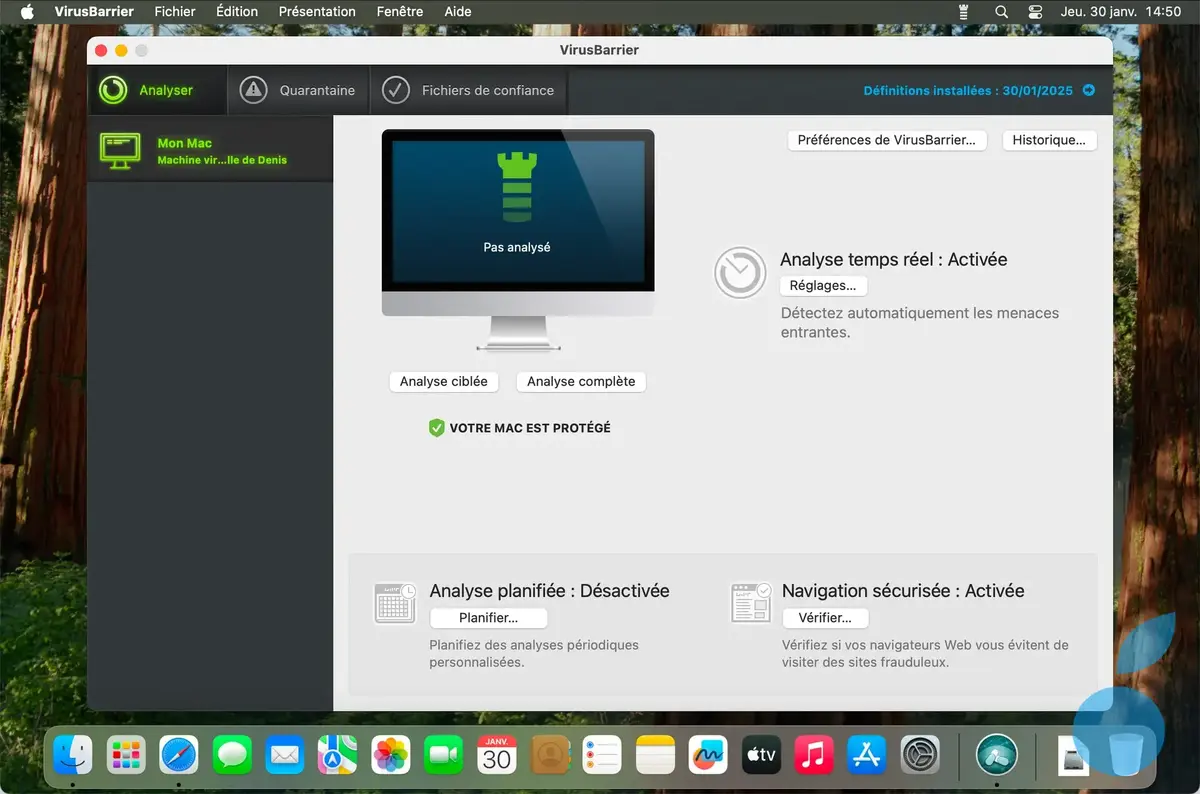
Task: Click Planifier to schedule scans
Action: tap(488, 618)
